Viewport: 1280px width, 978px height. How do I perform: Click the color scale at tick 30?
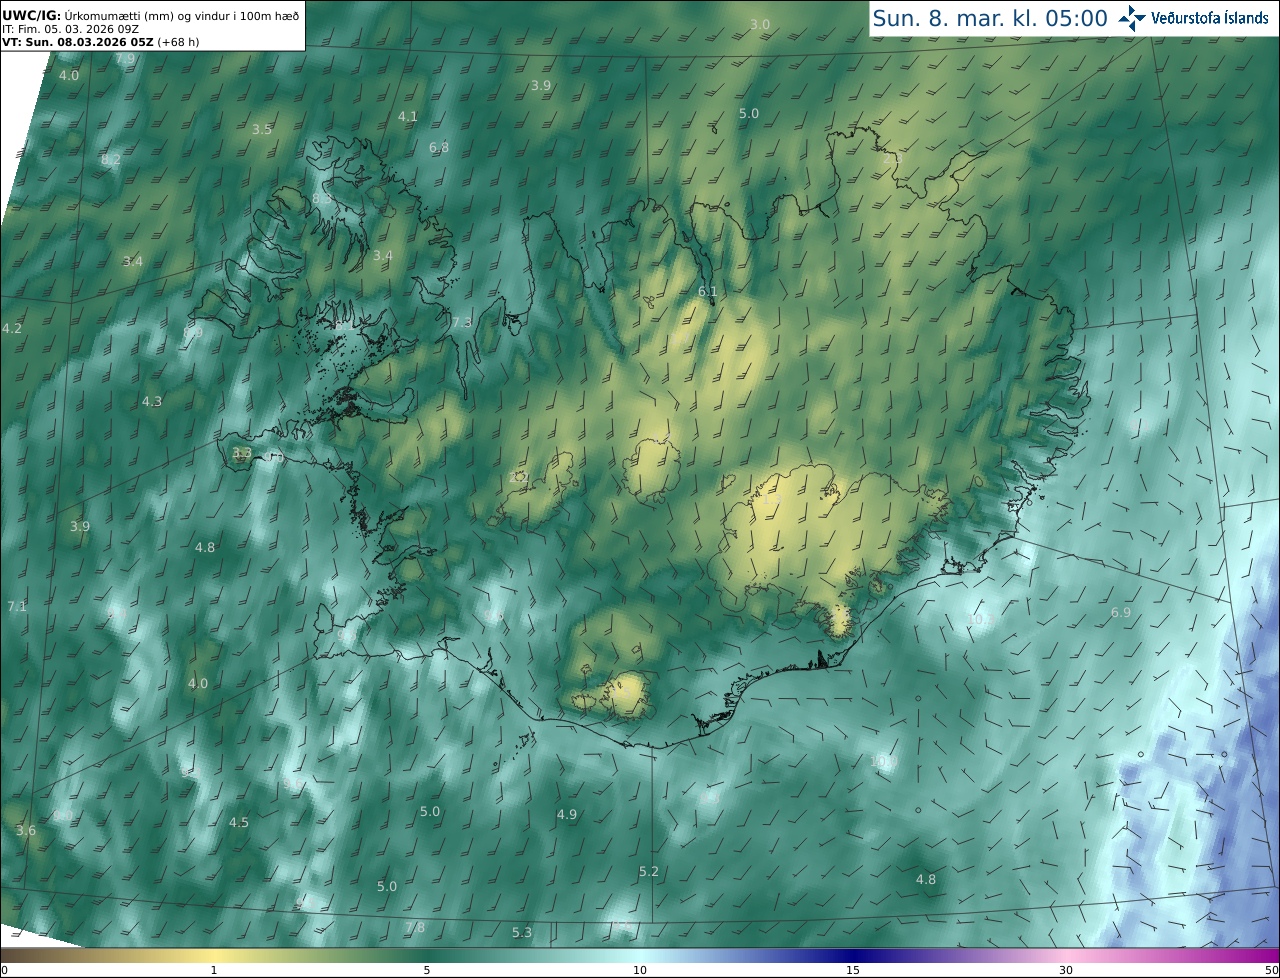click(x=1067, y=970)
